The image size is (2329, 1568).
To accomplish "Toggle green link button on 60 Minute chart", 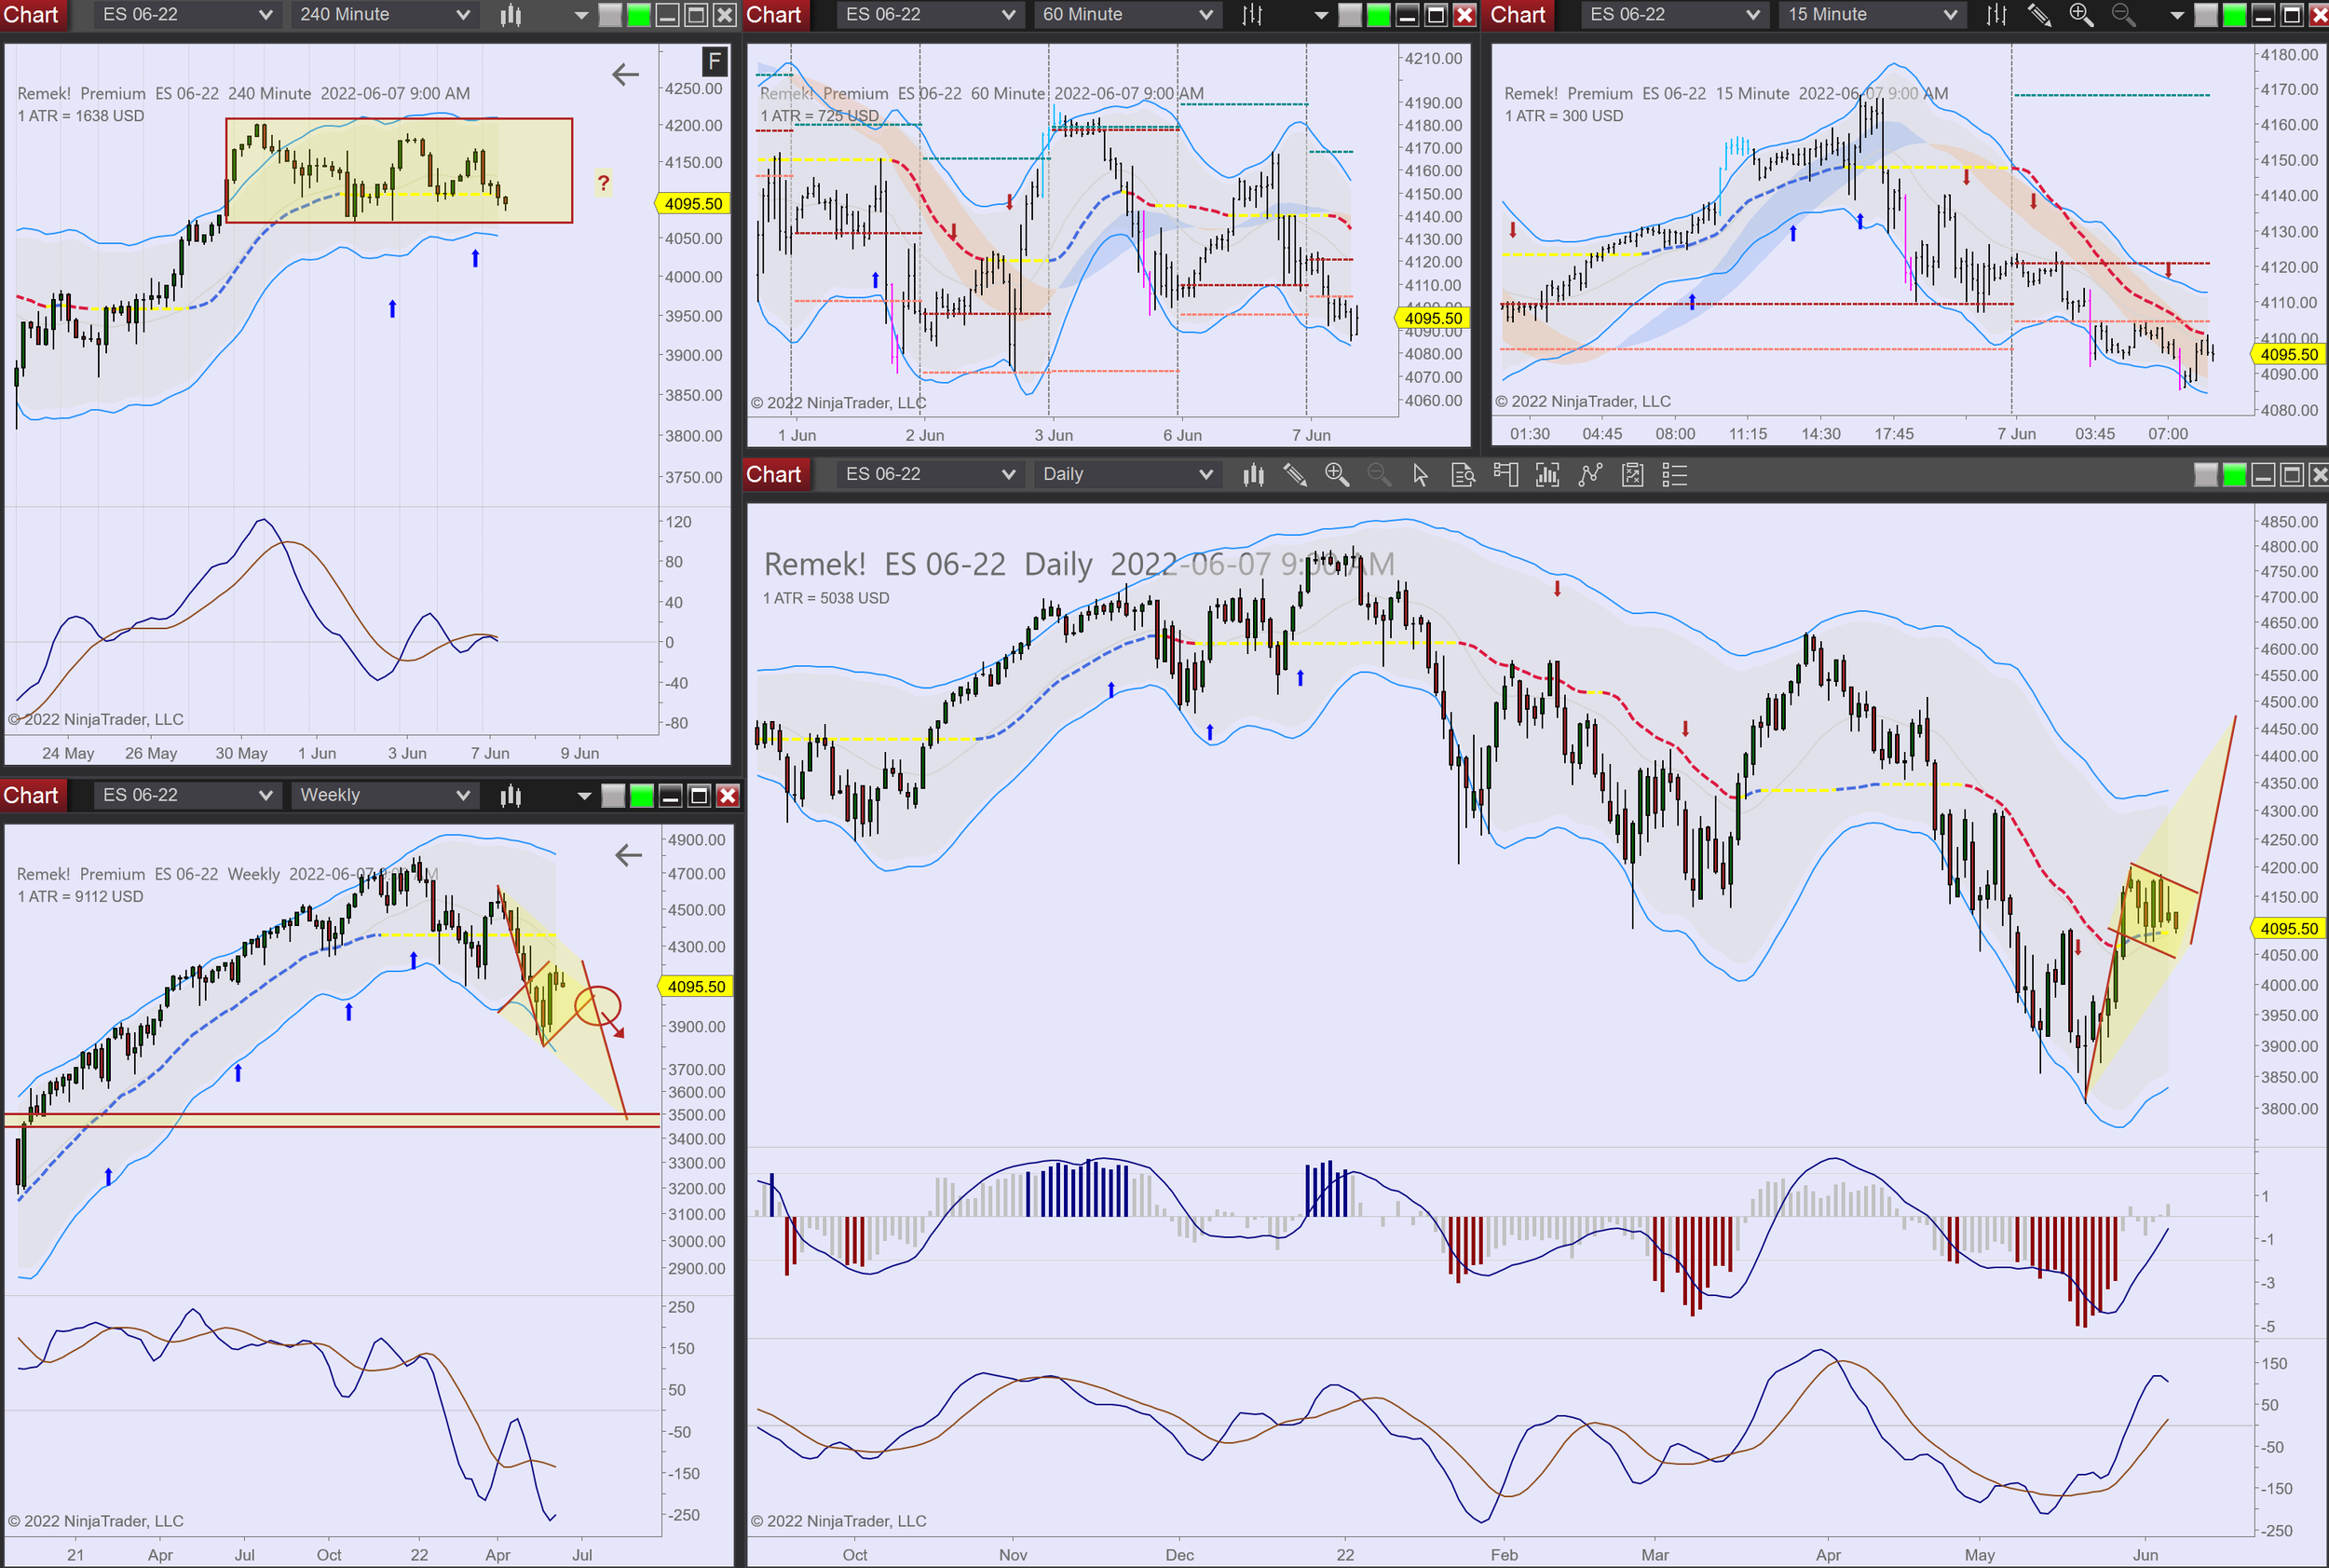I will (1378, 15).
